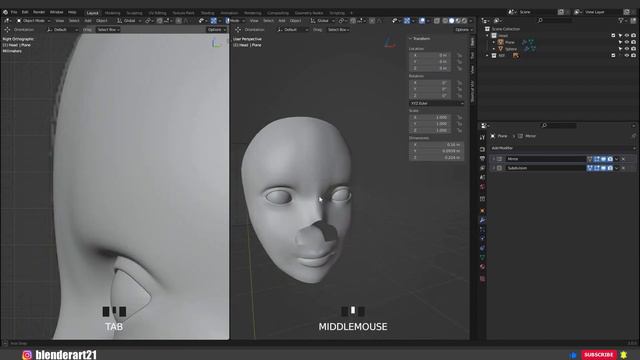Open the Edit menu
The height and width of the screenshot is (360, 640).
click(x=25, y=12)
